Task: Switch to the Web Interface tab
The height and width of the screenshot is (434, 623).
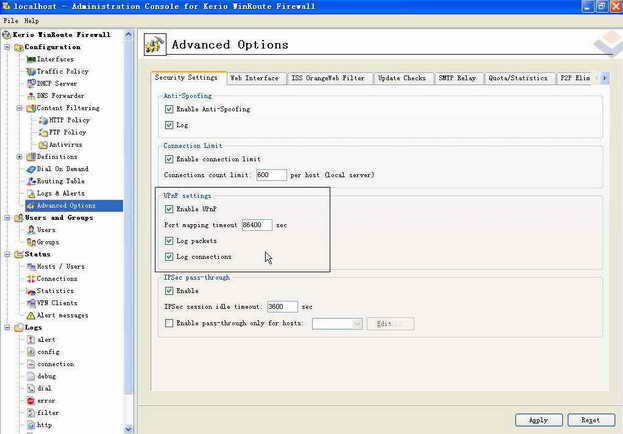Action: 254,78
